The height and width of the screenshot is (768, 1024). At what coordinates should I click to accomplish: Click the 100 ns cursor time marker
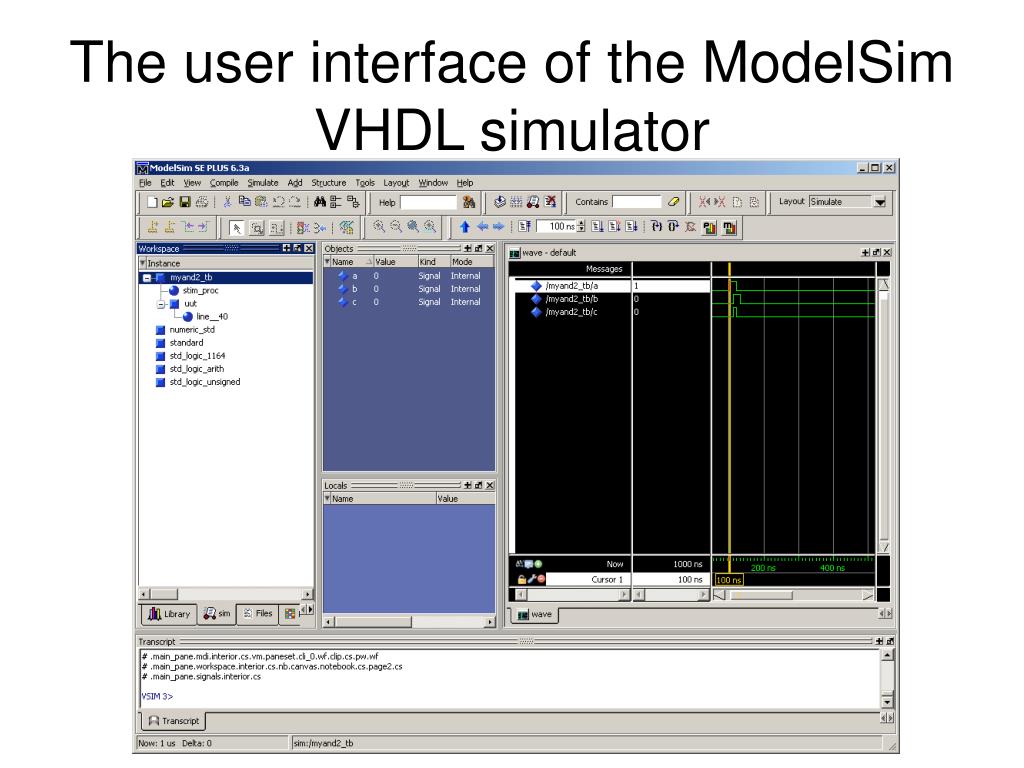pyautogui.click(x=729, y=580)
